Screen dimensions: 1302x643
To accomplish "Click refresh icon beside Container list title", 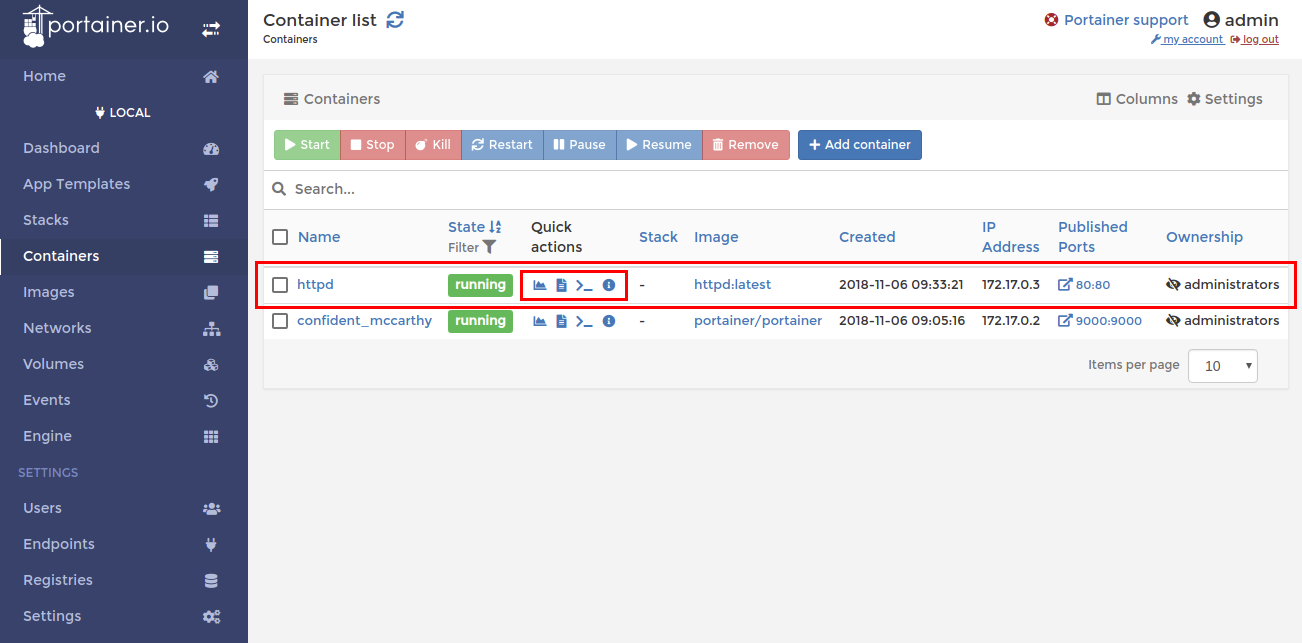I will (395, 20).
